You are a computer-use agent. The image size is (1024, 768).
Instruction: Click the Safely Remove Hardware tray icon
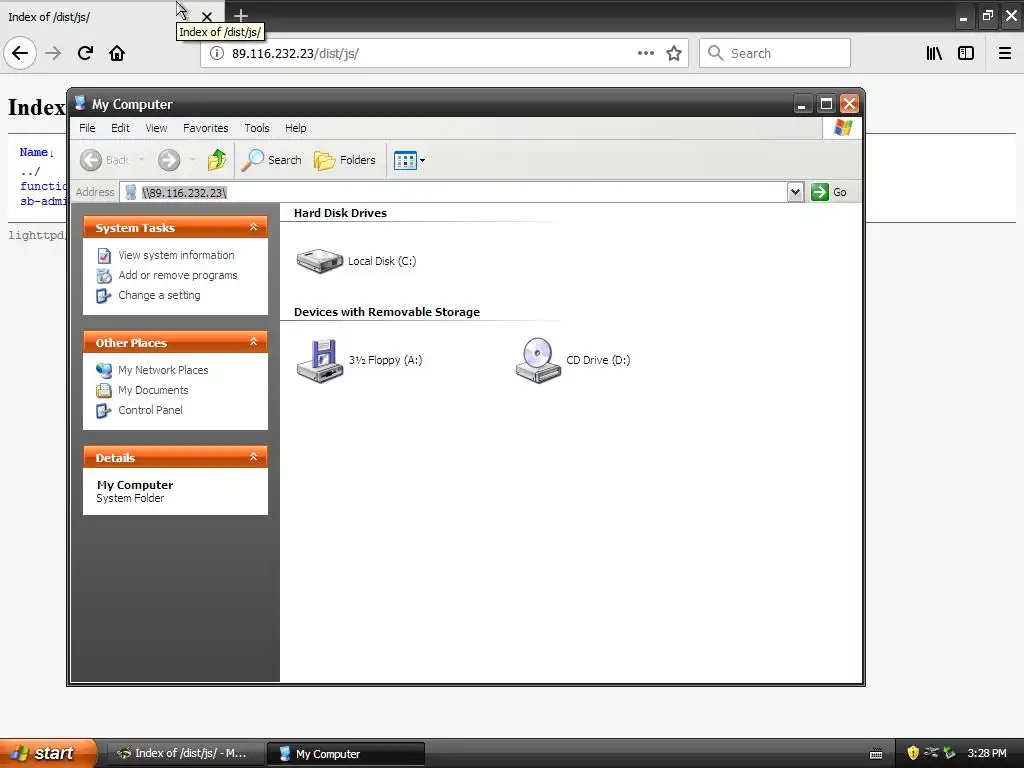click(949, 753)
